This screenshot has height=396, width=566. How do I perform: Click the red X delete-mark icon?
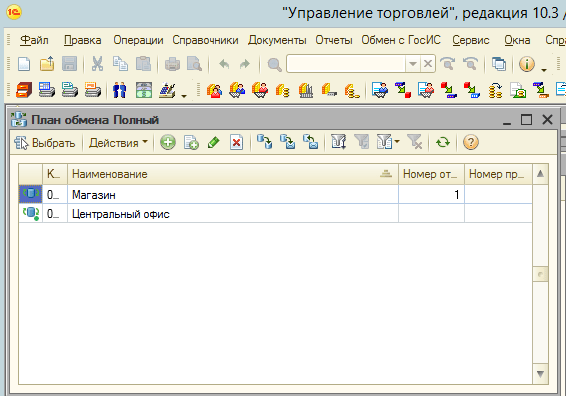point(236,142)
